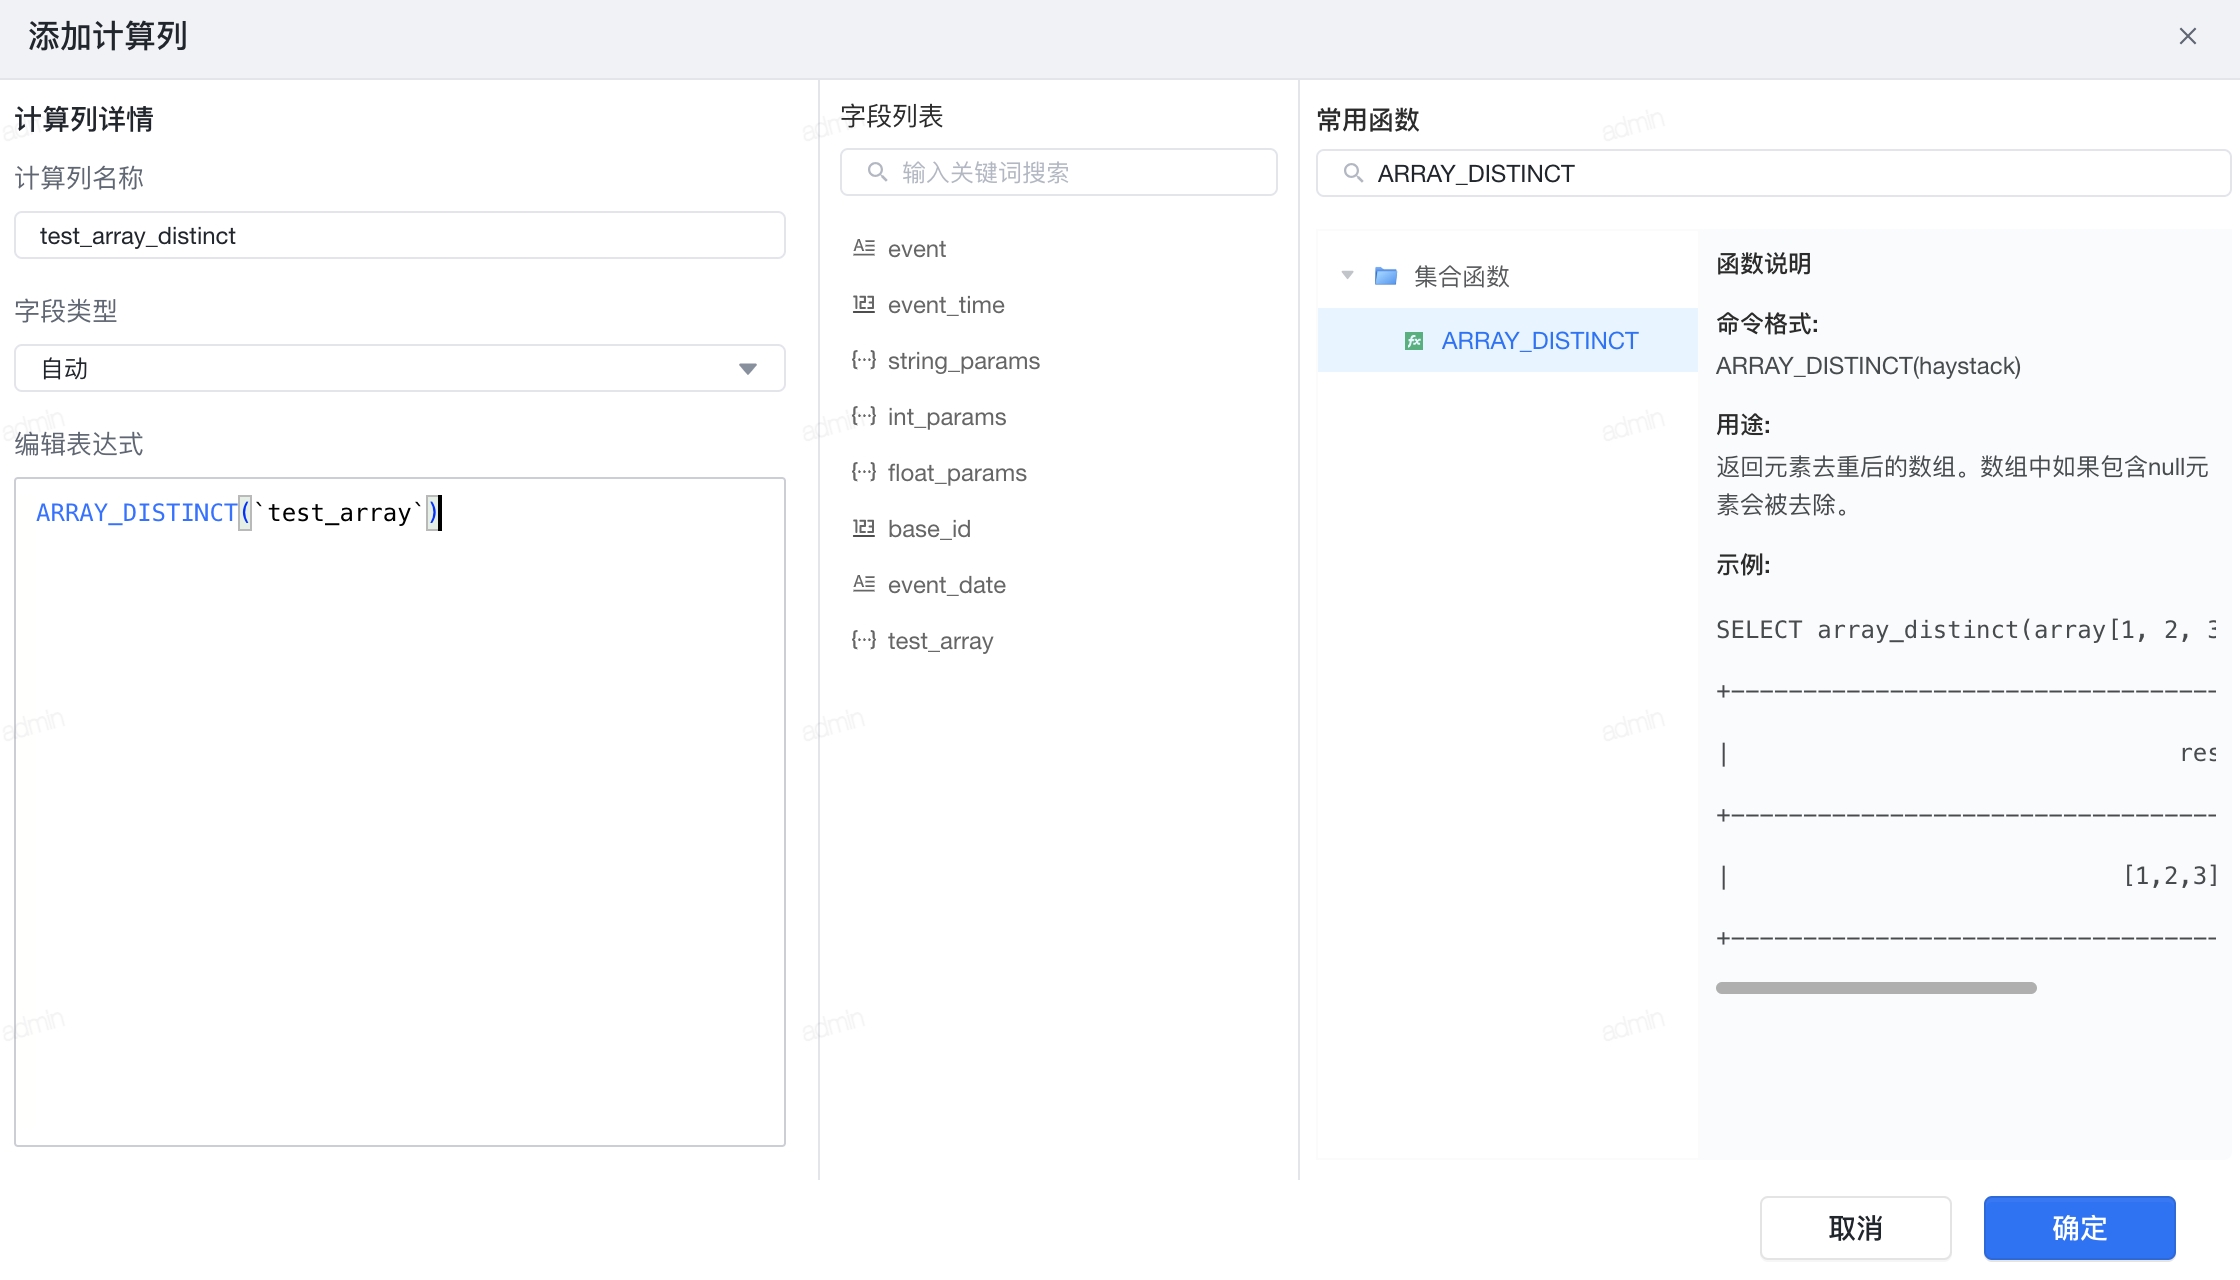Click the map type icon next to string_params

864,359
